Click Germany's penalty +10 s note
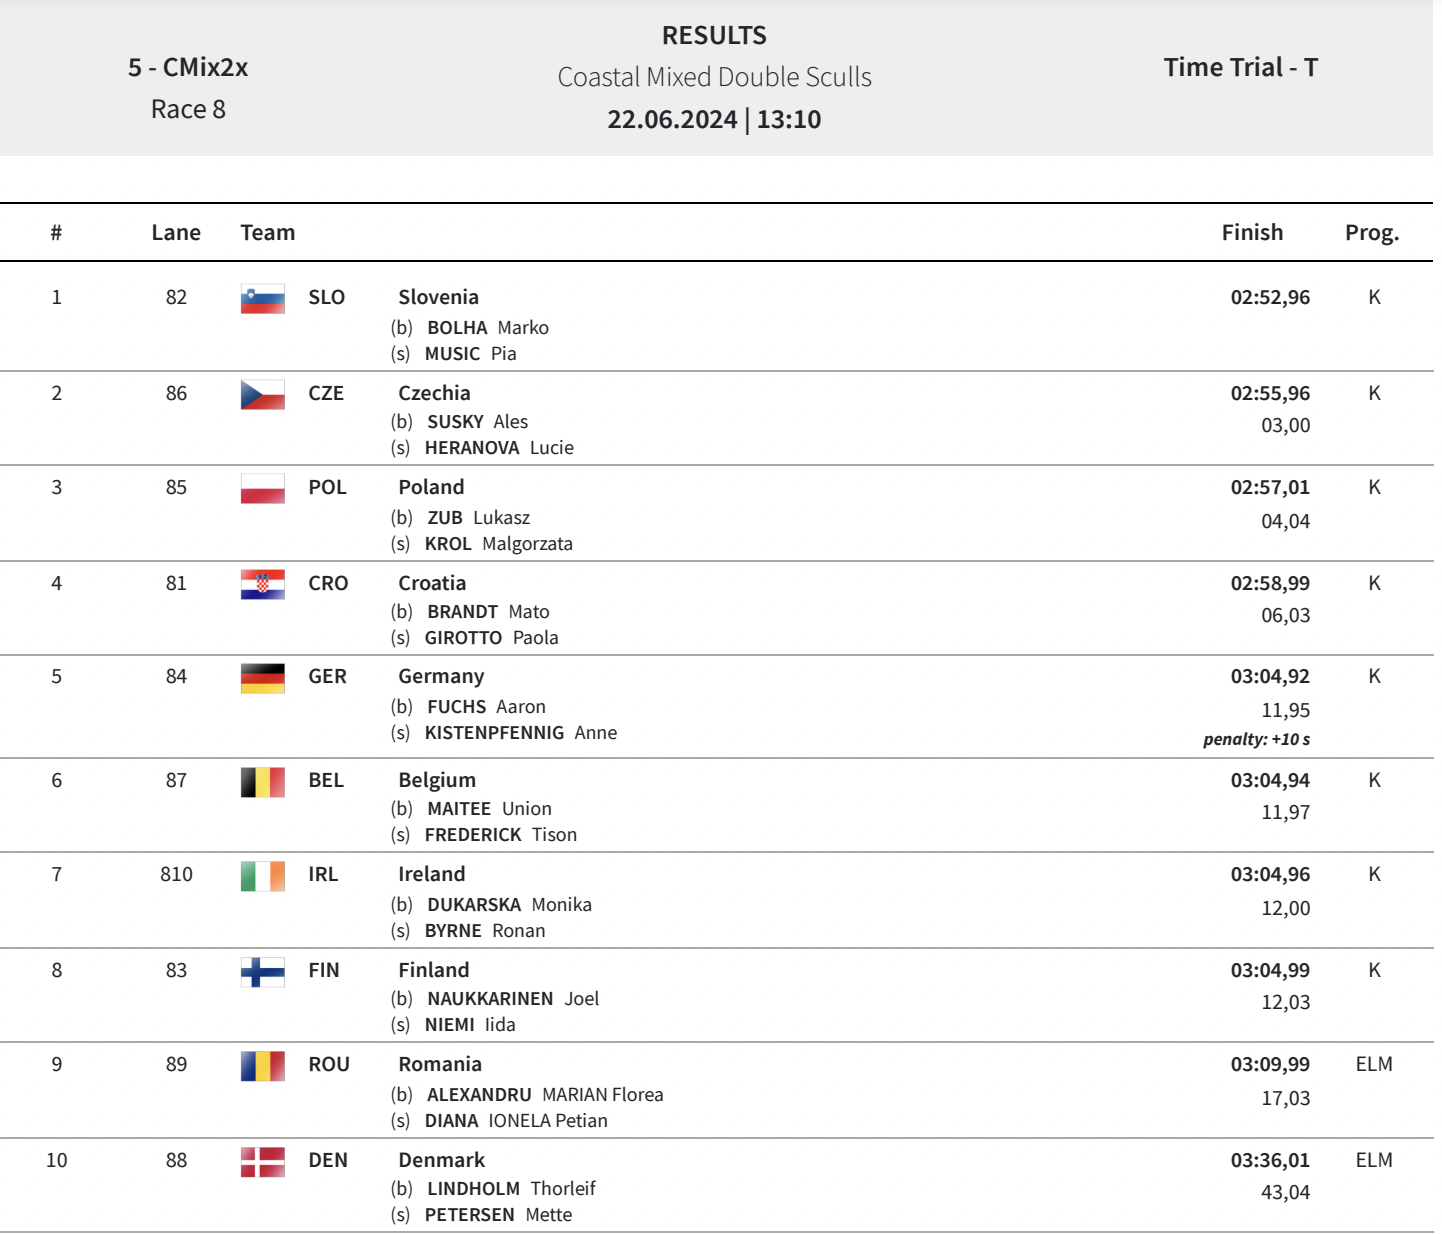The image size is (1442, 1234). (x=1256, y=740)
